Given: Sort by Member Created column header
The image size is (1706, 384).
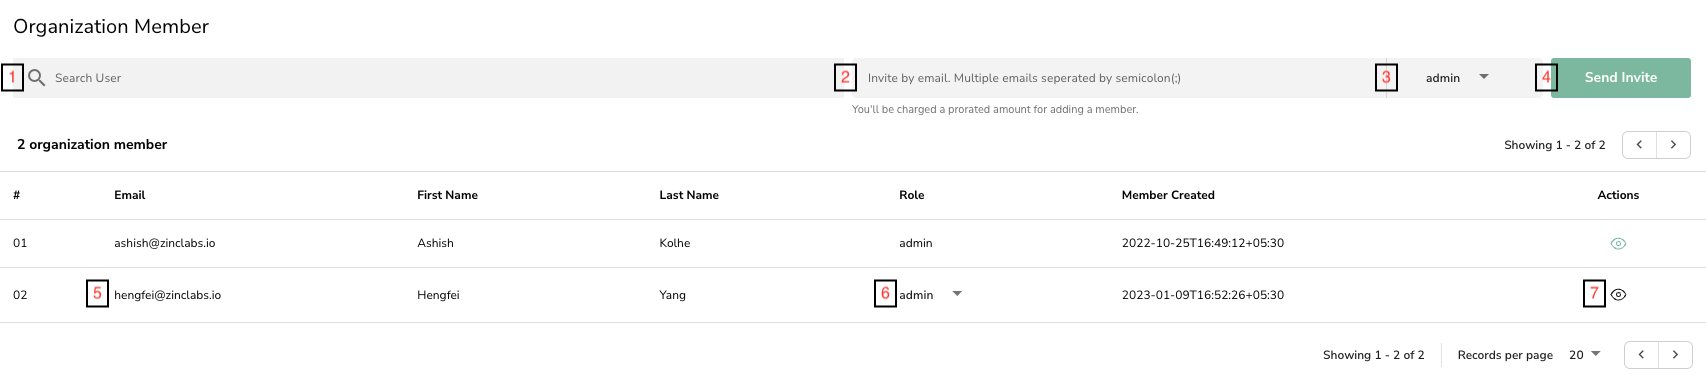Looking at the screenshot, I should (x=1168, y=195).
